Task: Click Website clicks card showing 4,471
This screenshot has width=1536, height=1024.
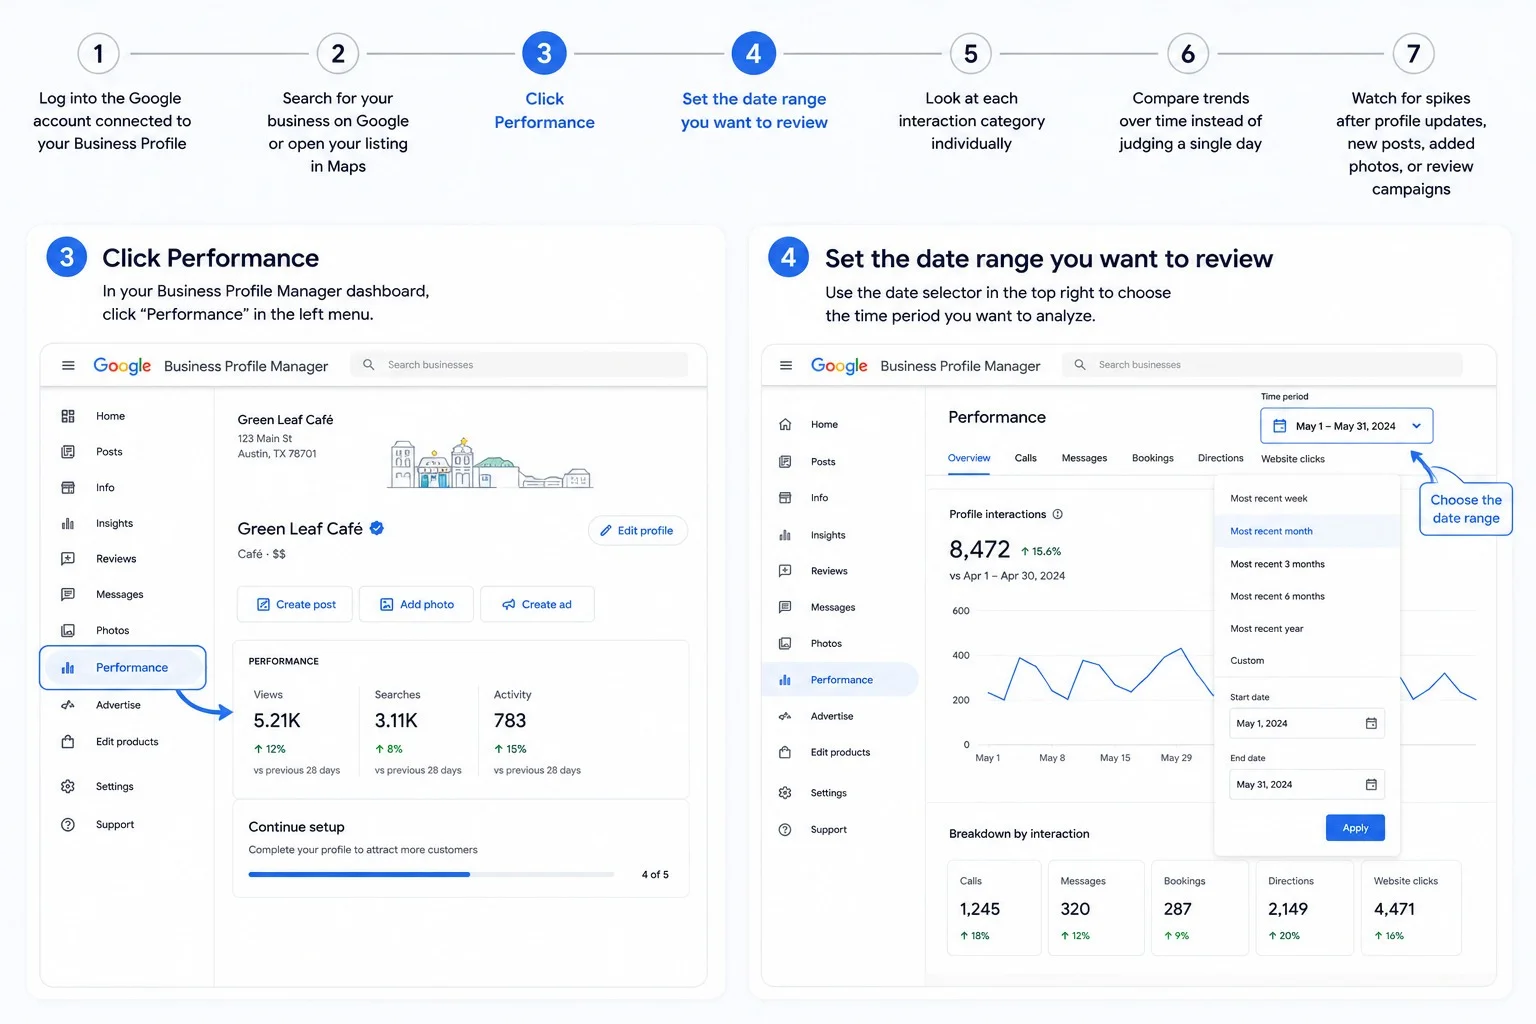Action: click(1411, 908)
